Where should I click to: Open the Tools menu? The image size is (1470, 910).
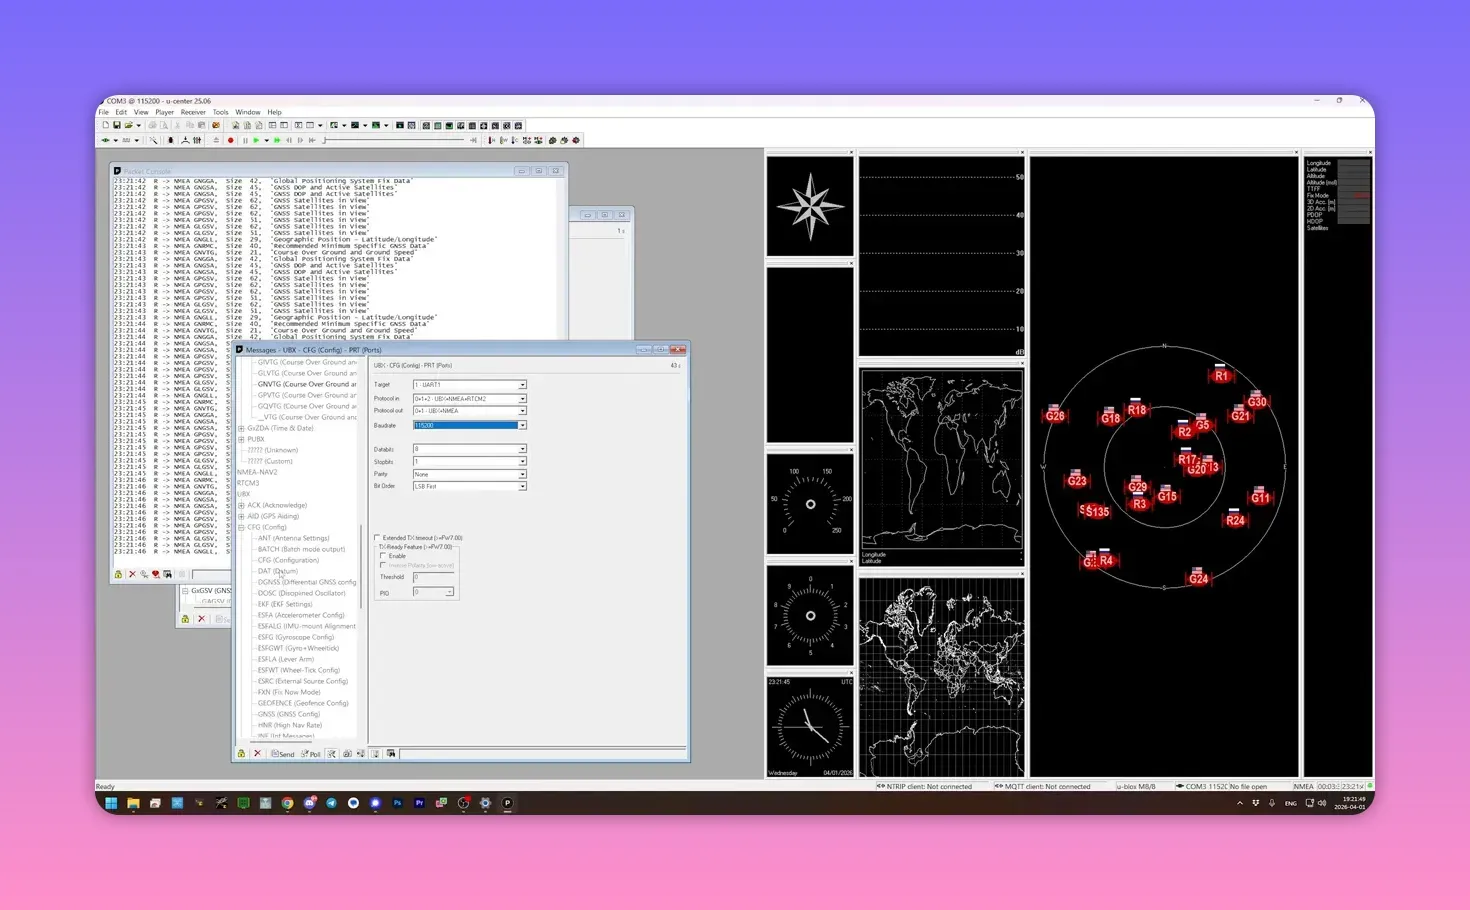(220, 112)
